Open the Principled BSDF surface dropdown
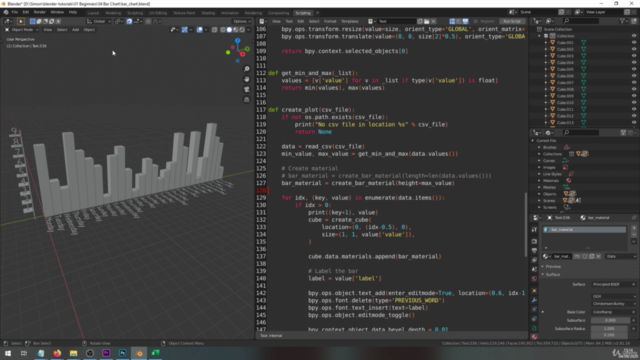 pos(613,284)
